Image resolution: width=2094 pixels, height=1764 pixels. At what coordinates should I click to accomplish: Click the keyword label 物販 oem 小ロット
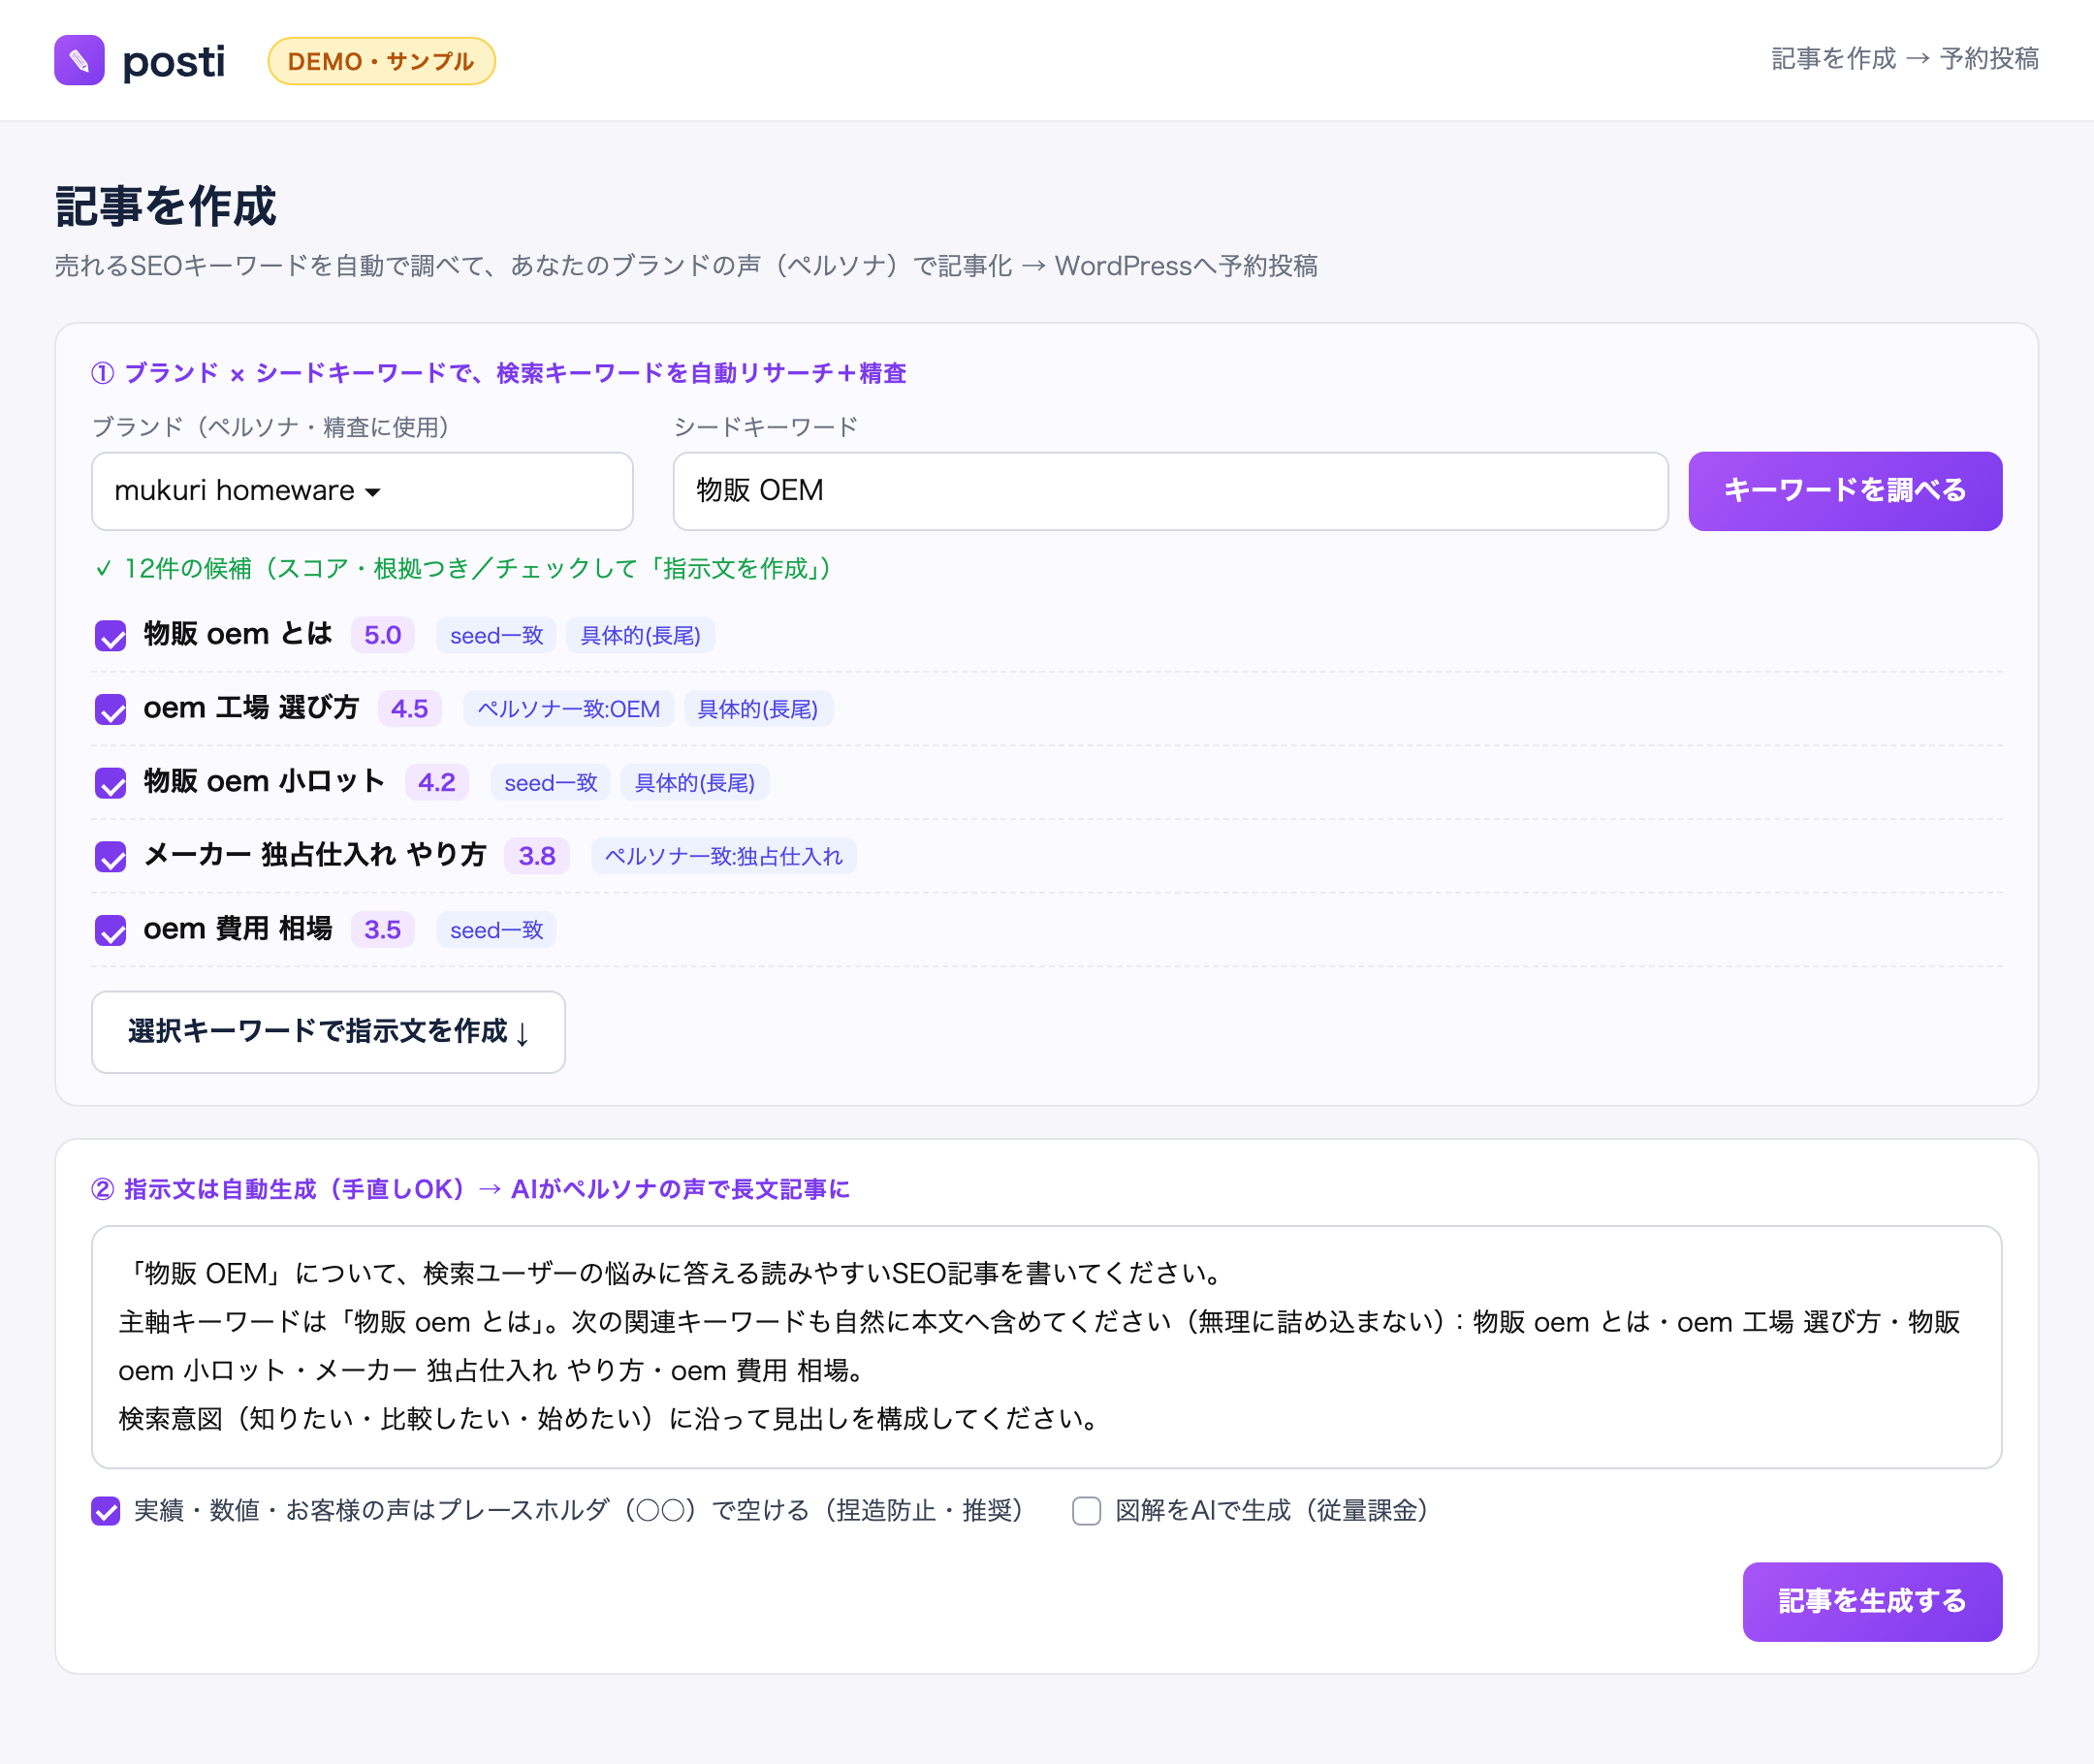pyautogui.click(x=264, y=781)
